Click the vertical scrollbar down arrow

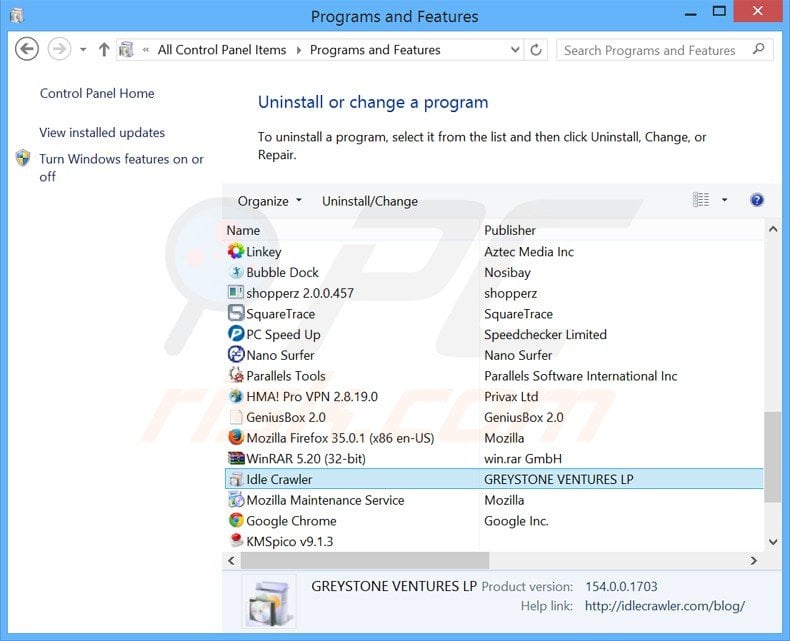point(773,542)
